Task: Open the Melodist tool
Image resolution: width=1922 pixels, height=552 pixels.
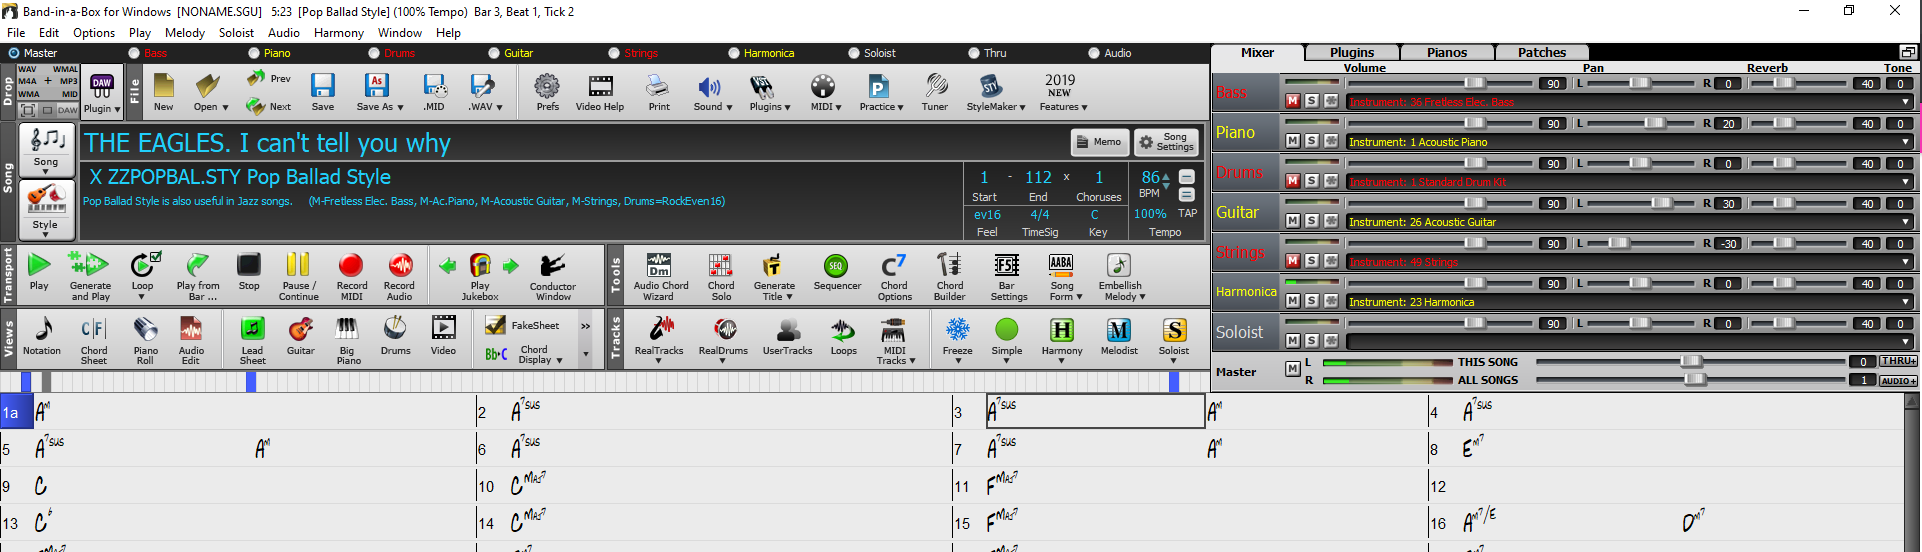Action: click(1119, 337)
